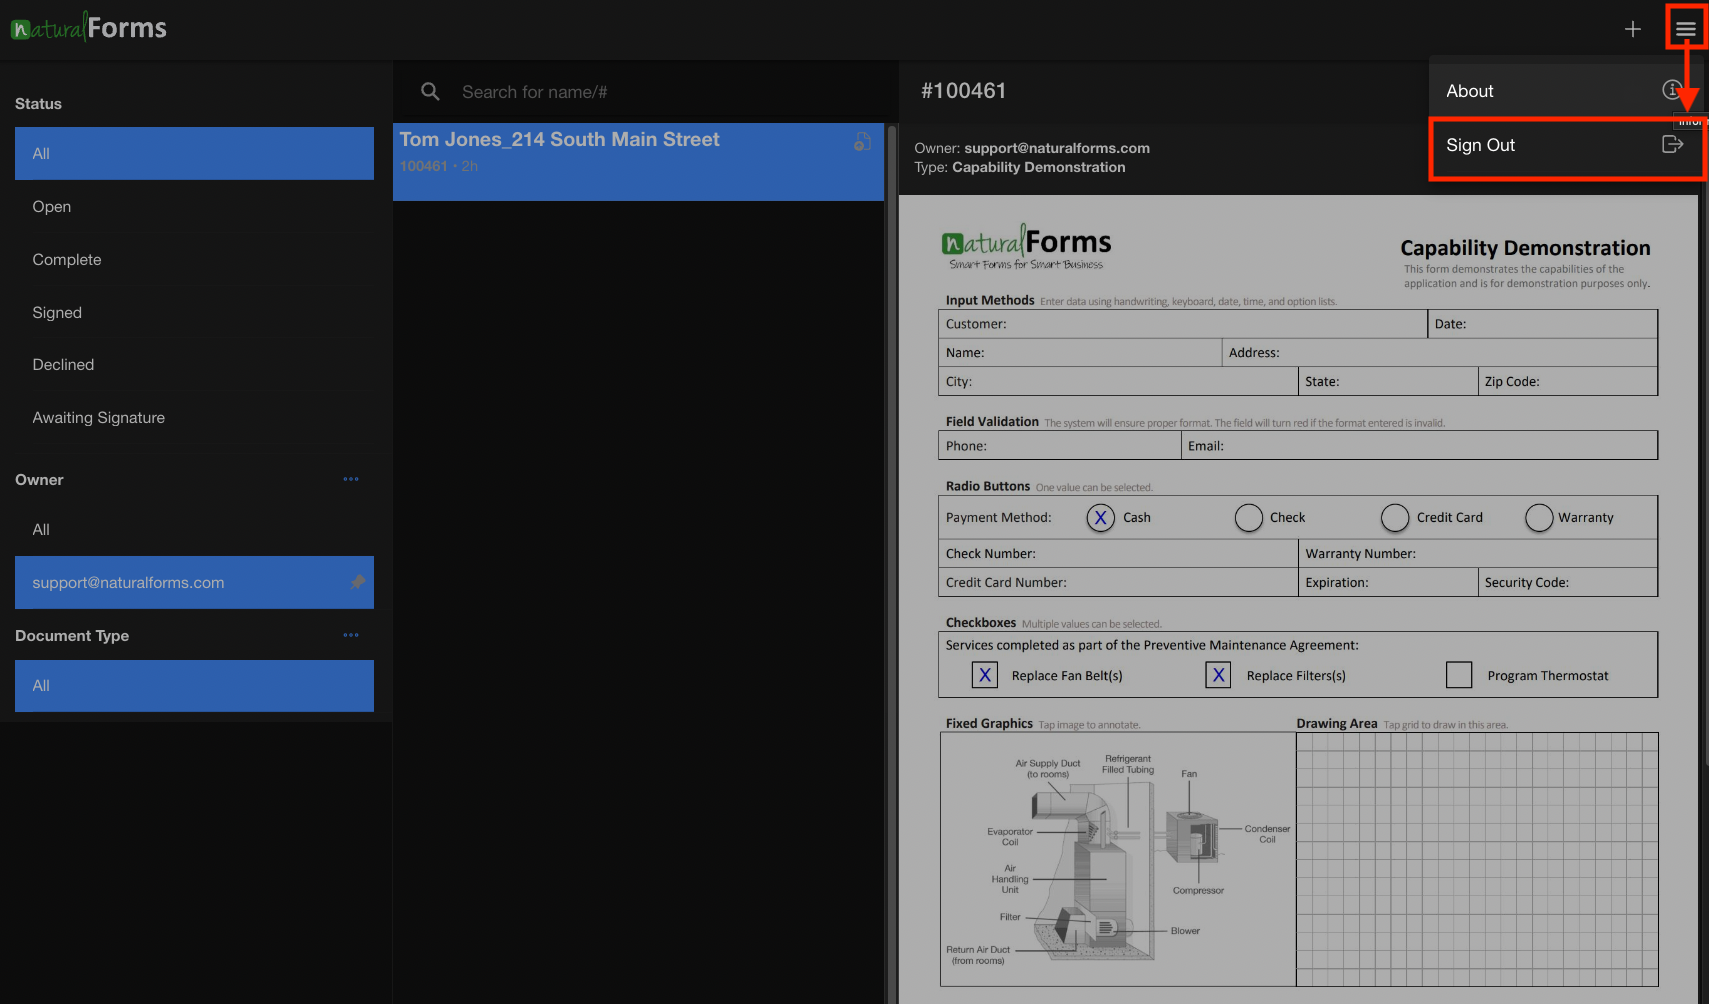Toggle Replace Fan Belt(s) checkbox
Screen dimensions: 1709x1004
[985, 675]
